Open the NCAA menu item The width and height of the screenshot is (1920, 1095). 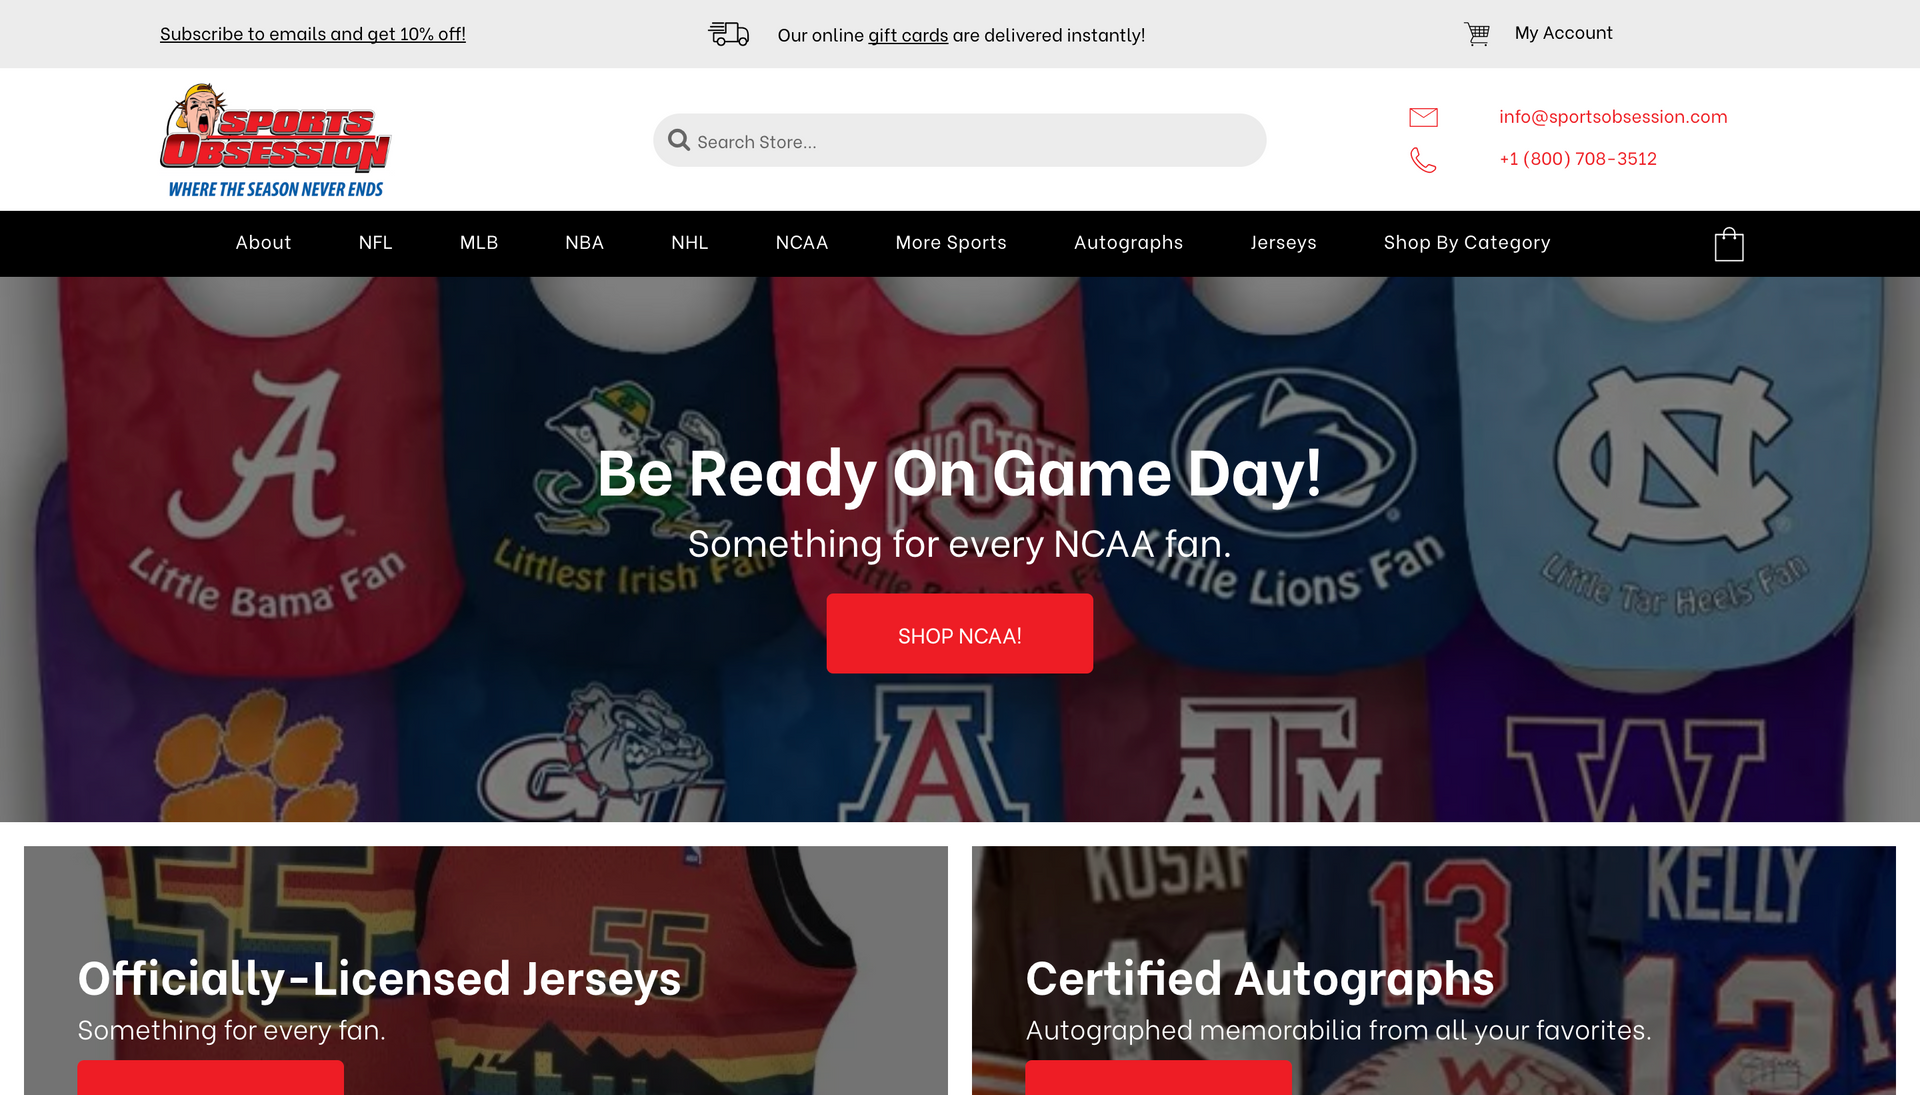tap(801, 243)
